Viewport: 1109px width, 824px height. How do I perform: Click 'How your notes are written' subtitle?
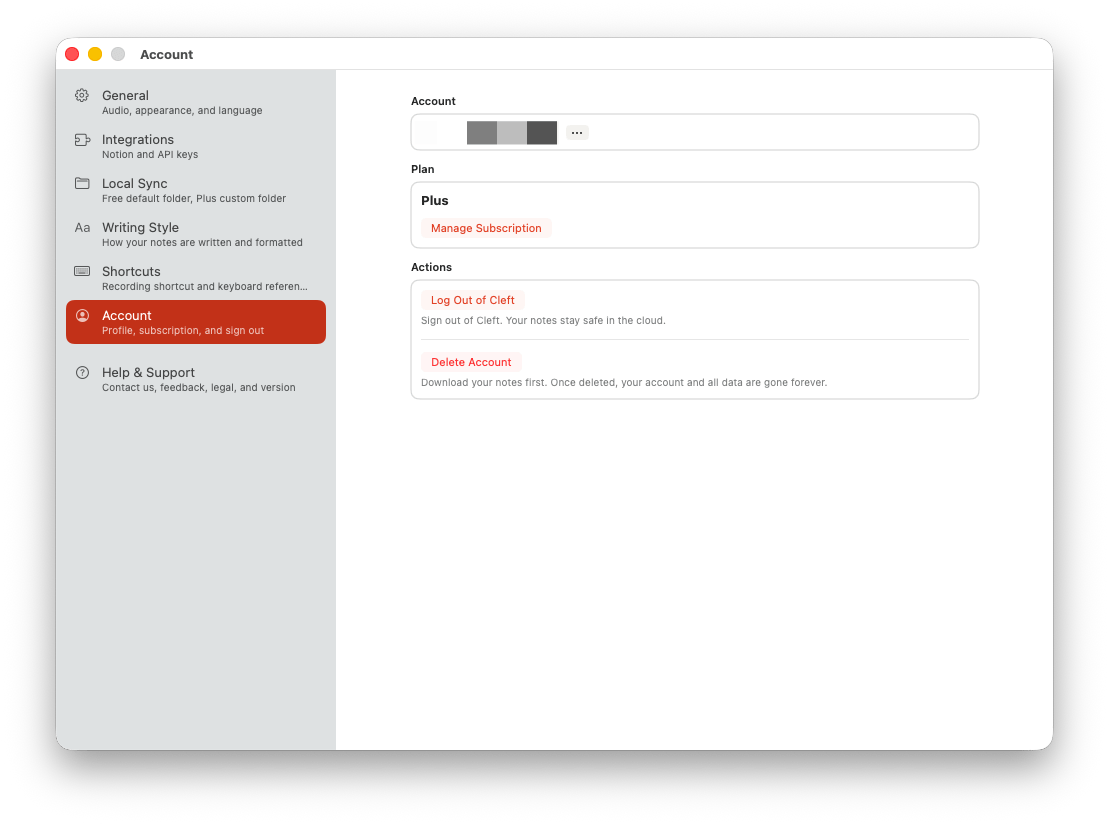coord(202,243)
